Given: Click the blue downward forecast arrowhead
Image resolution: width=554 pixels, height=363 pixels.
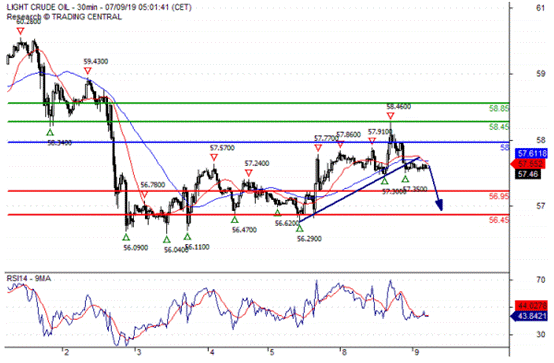Looking at the screenshot, I should (439, 205).
